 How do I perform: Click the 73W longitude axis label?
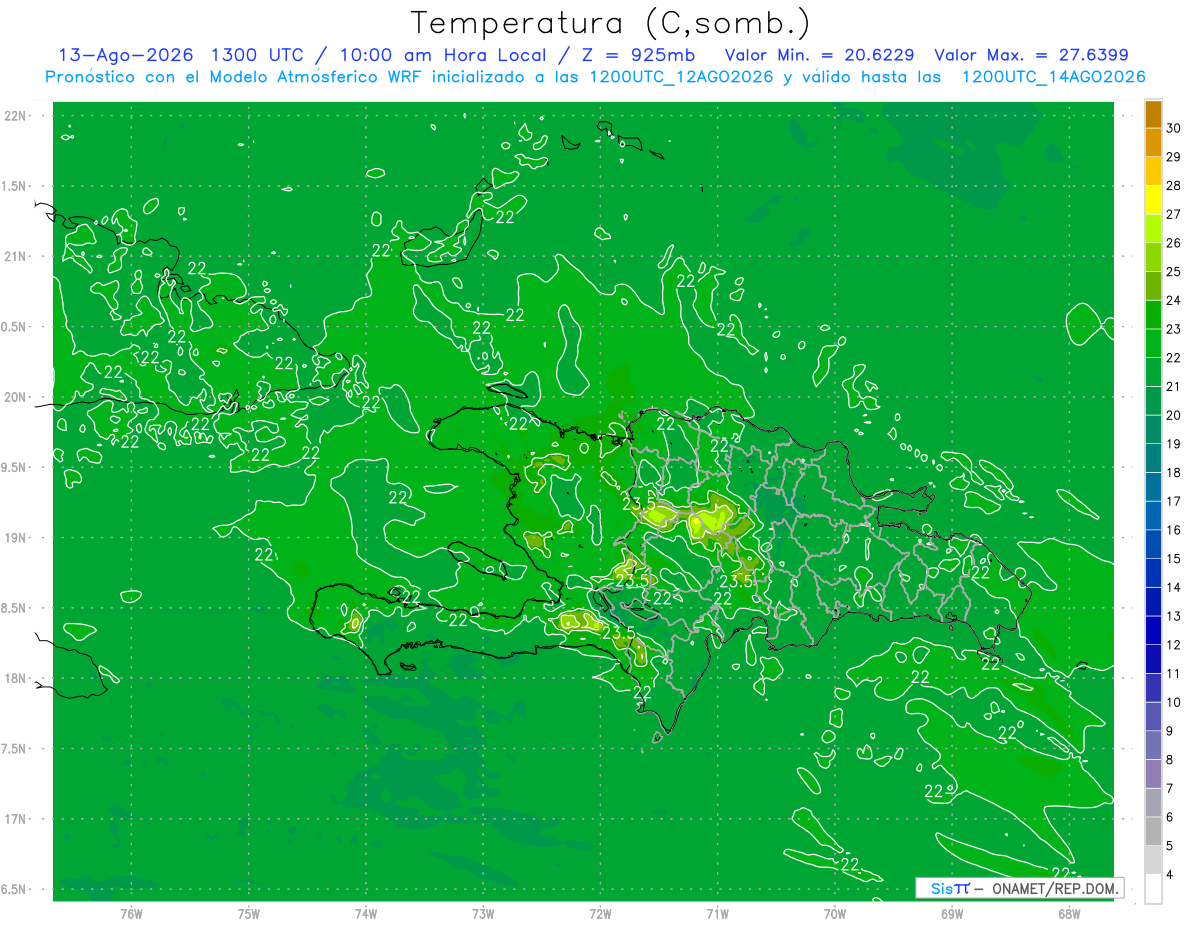(483, 914)
